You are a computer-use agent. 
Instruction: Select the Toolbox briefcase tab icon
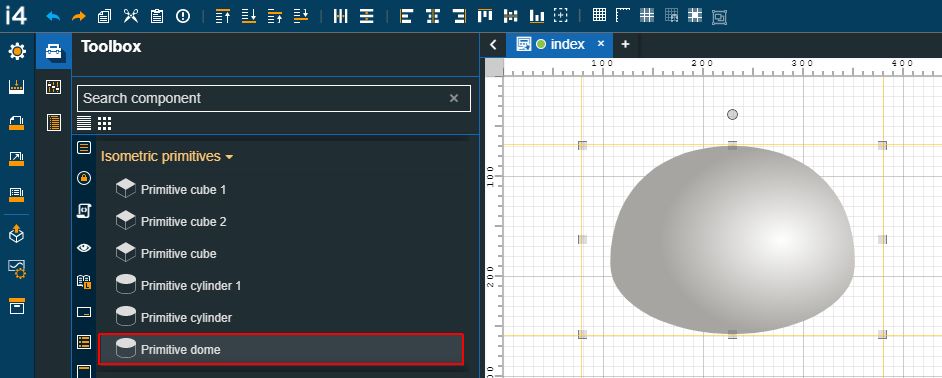click(x=53, y=51)
